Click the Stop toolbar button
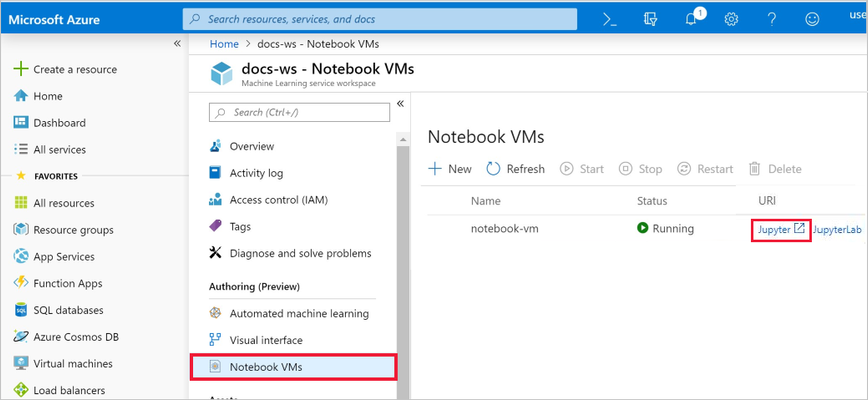 [640, 169]
